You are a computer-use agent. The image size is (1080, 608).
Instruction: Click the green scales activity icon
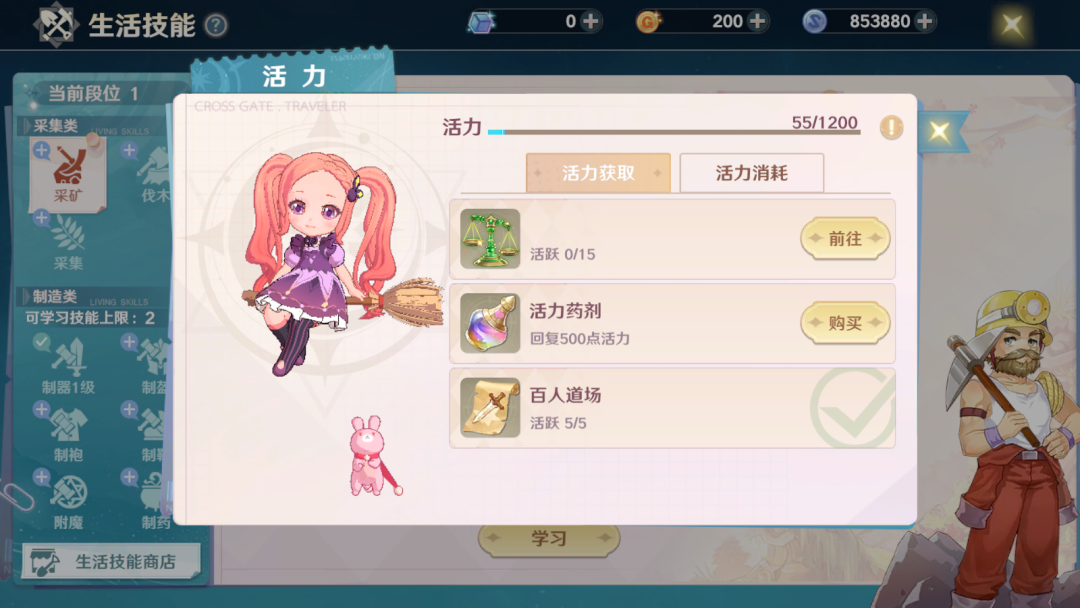[490, 238]
